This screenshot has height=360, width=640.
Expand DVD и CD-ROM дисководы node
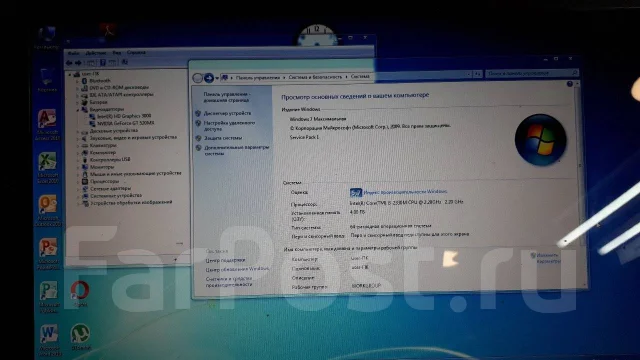[x=78, y=88]
